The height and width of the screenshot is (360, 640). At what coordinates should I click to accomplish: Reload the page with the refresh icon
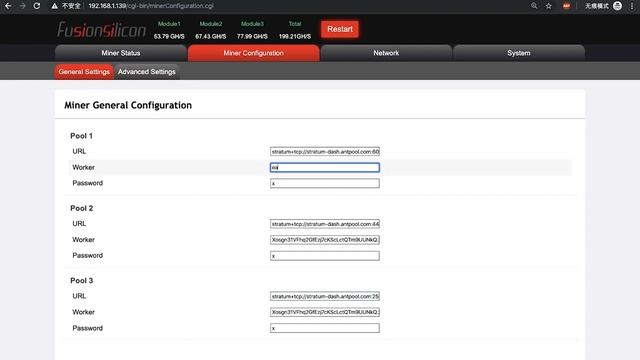(x=37, y=6)
